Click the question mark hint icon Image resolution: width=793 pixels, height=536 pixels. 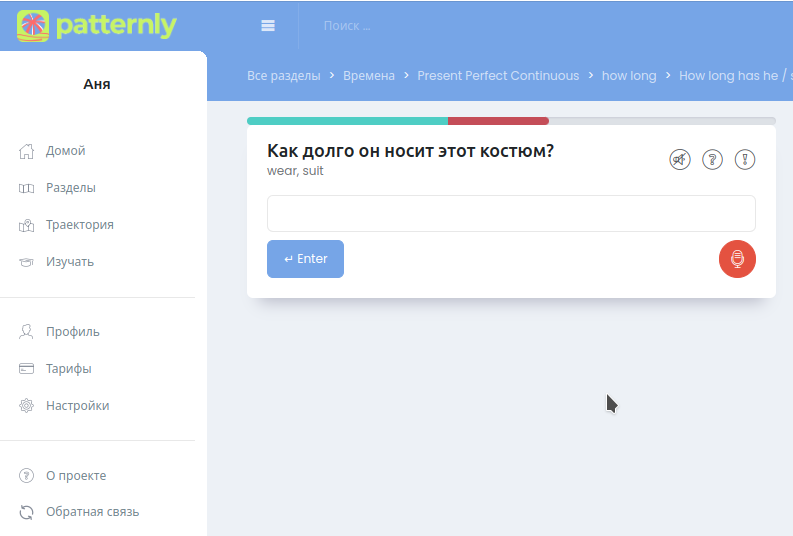click(712, 159)
